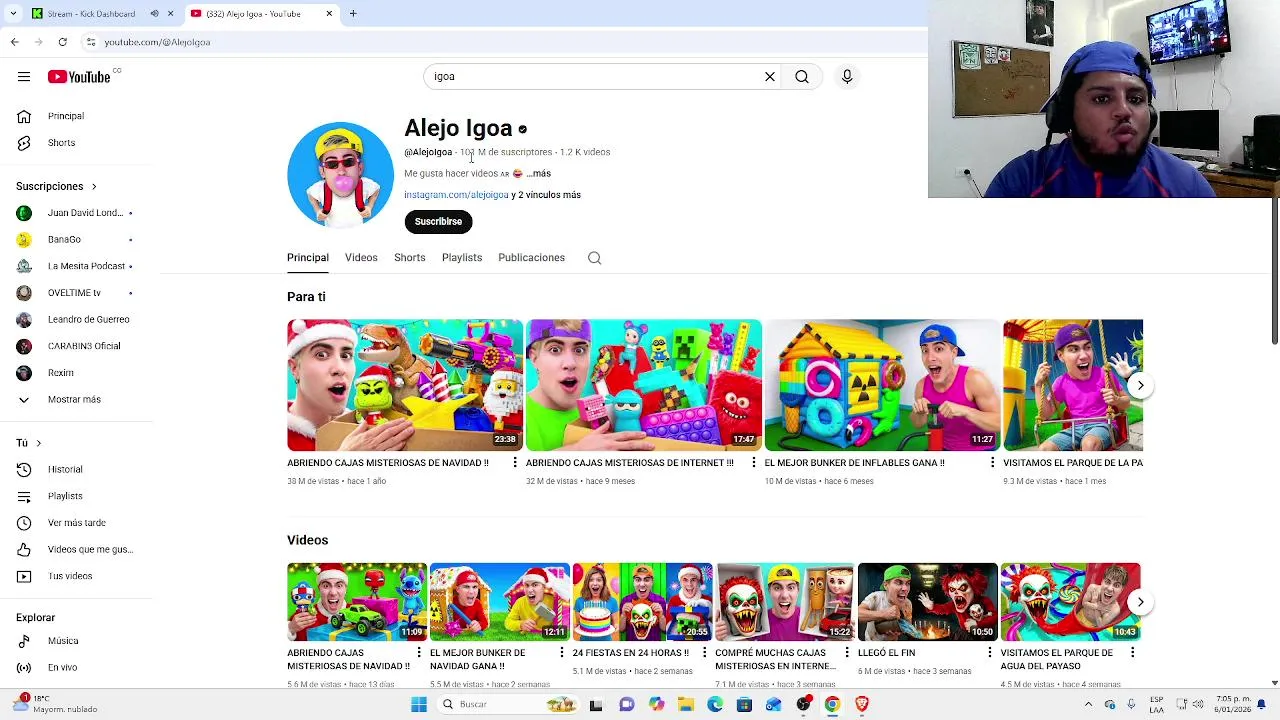Click the YouTube logo
1280x720 pixels.
[x=79, y=77]
